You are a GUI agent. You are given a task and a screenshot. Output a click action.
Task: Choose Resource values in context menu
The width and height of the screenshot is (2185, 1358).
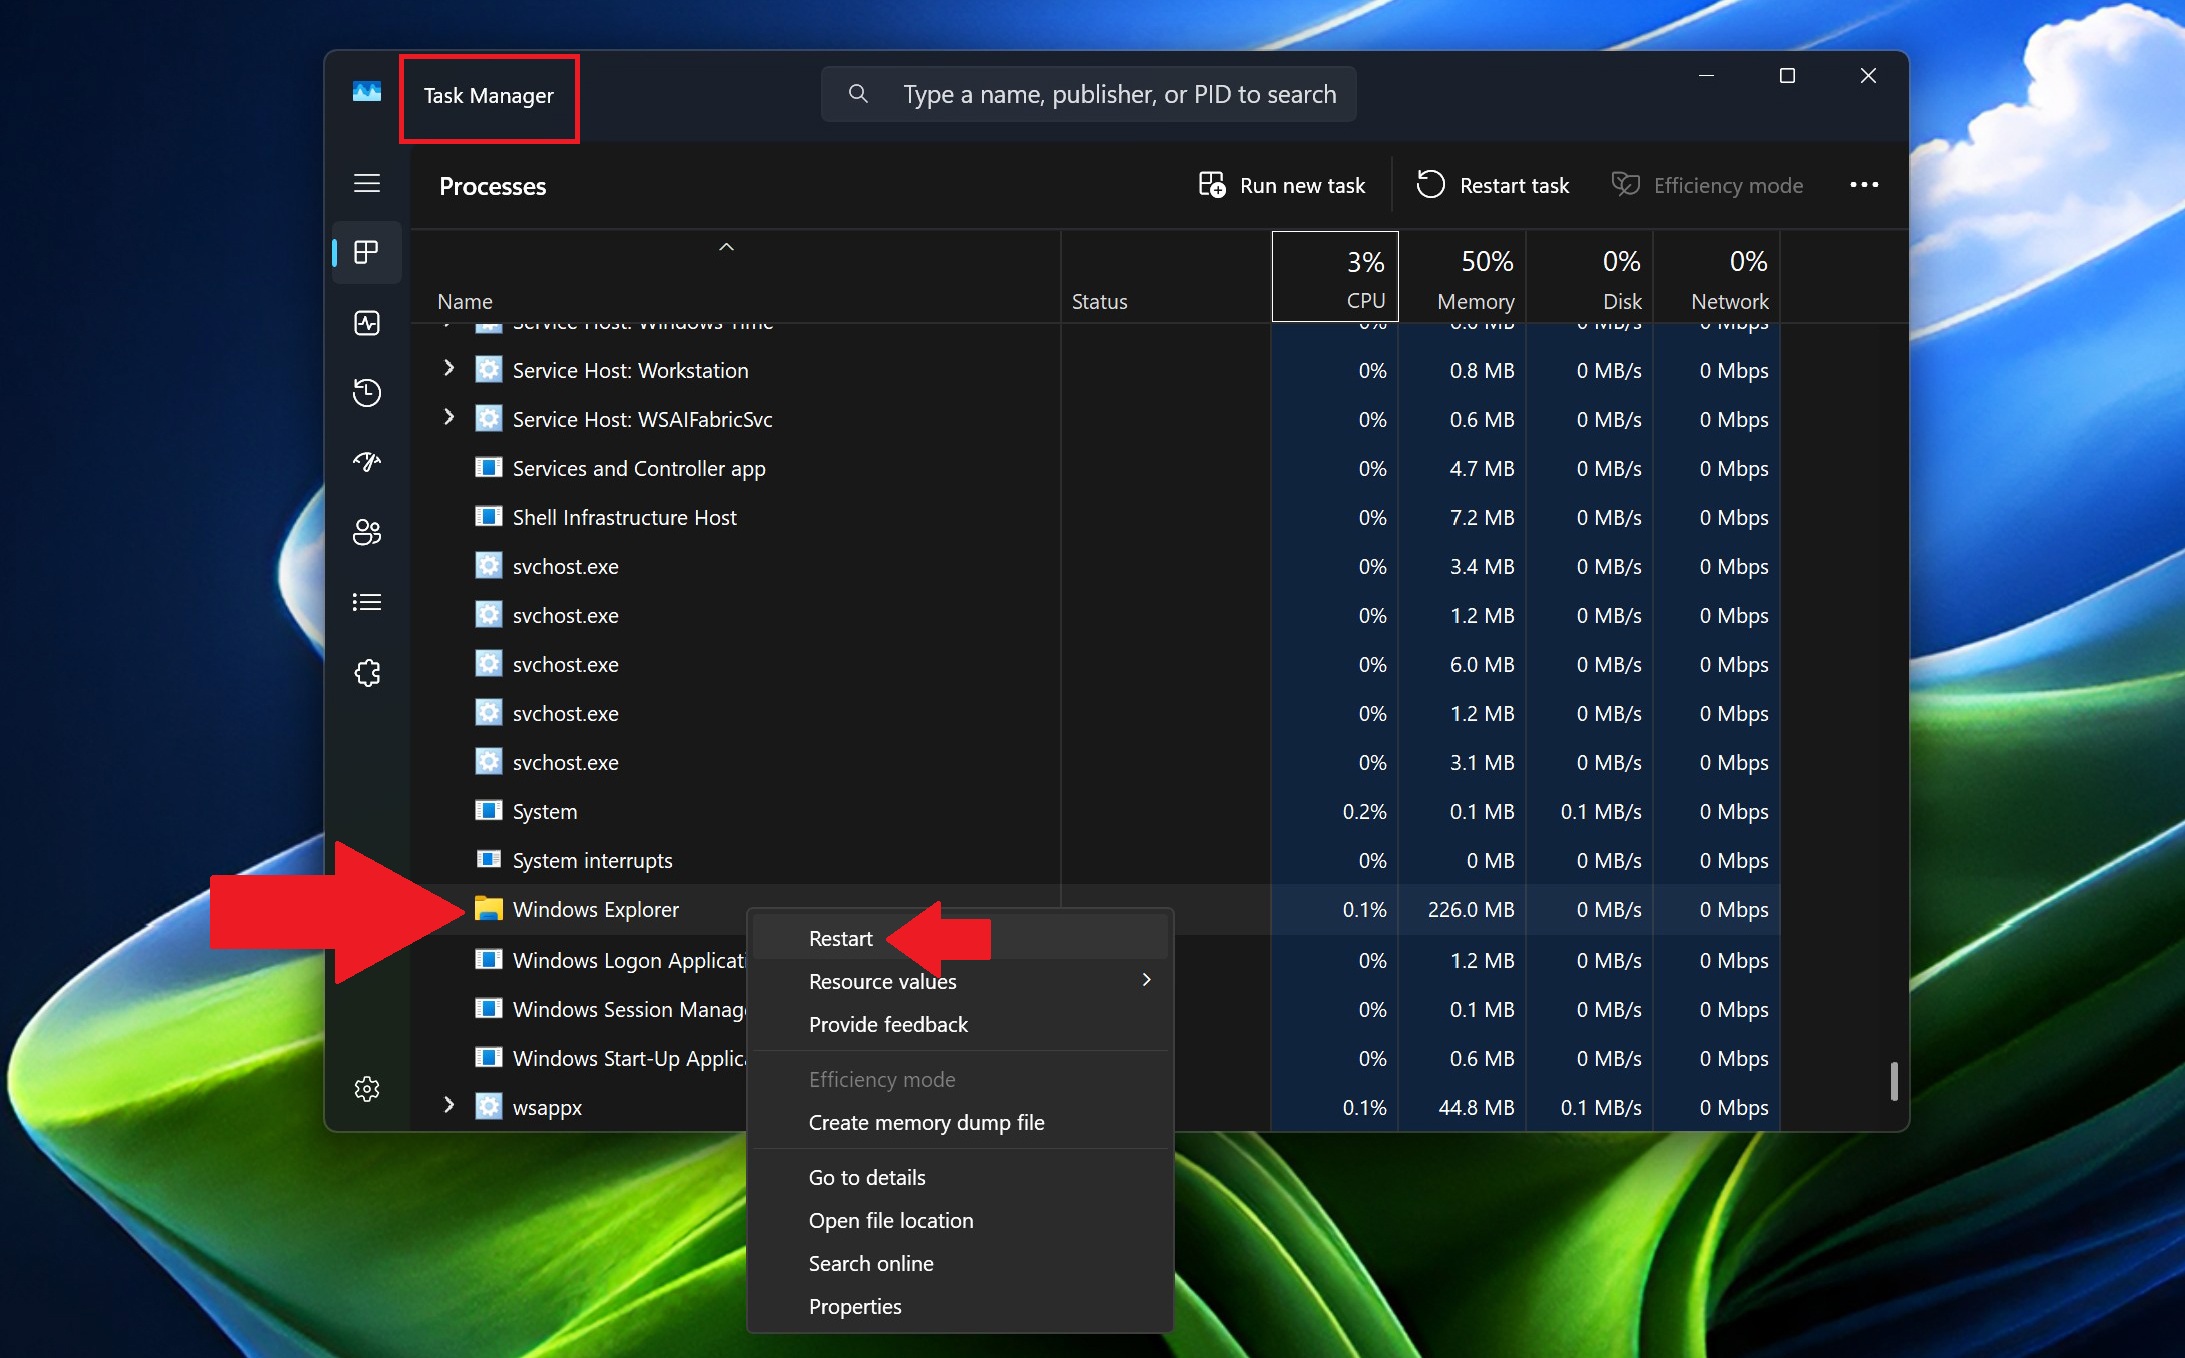click(961, 981)
